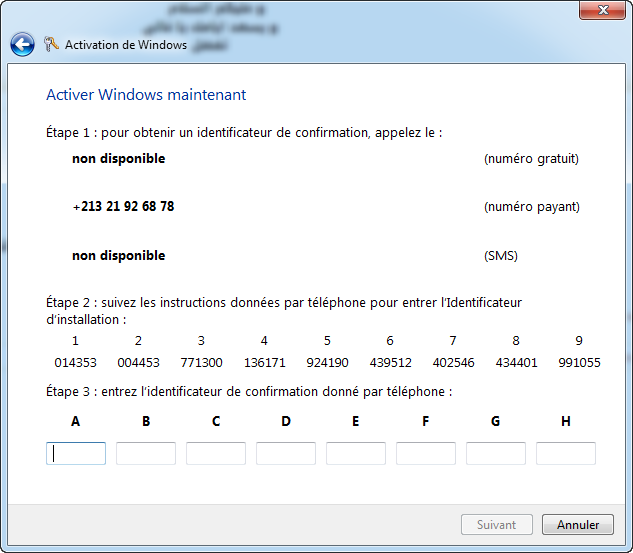
Task: Click installation ID group 924190
Action: [x=327, y=362]
